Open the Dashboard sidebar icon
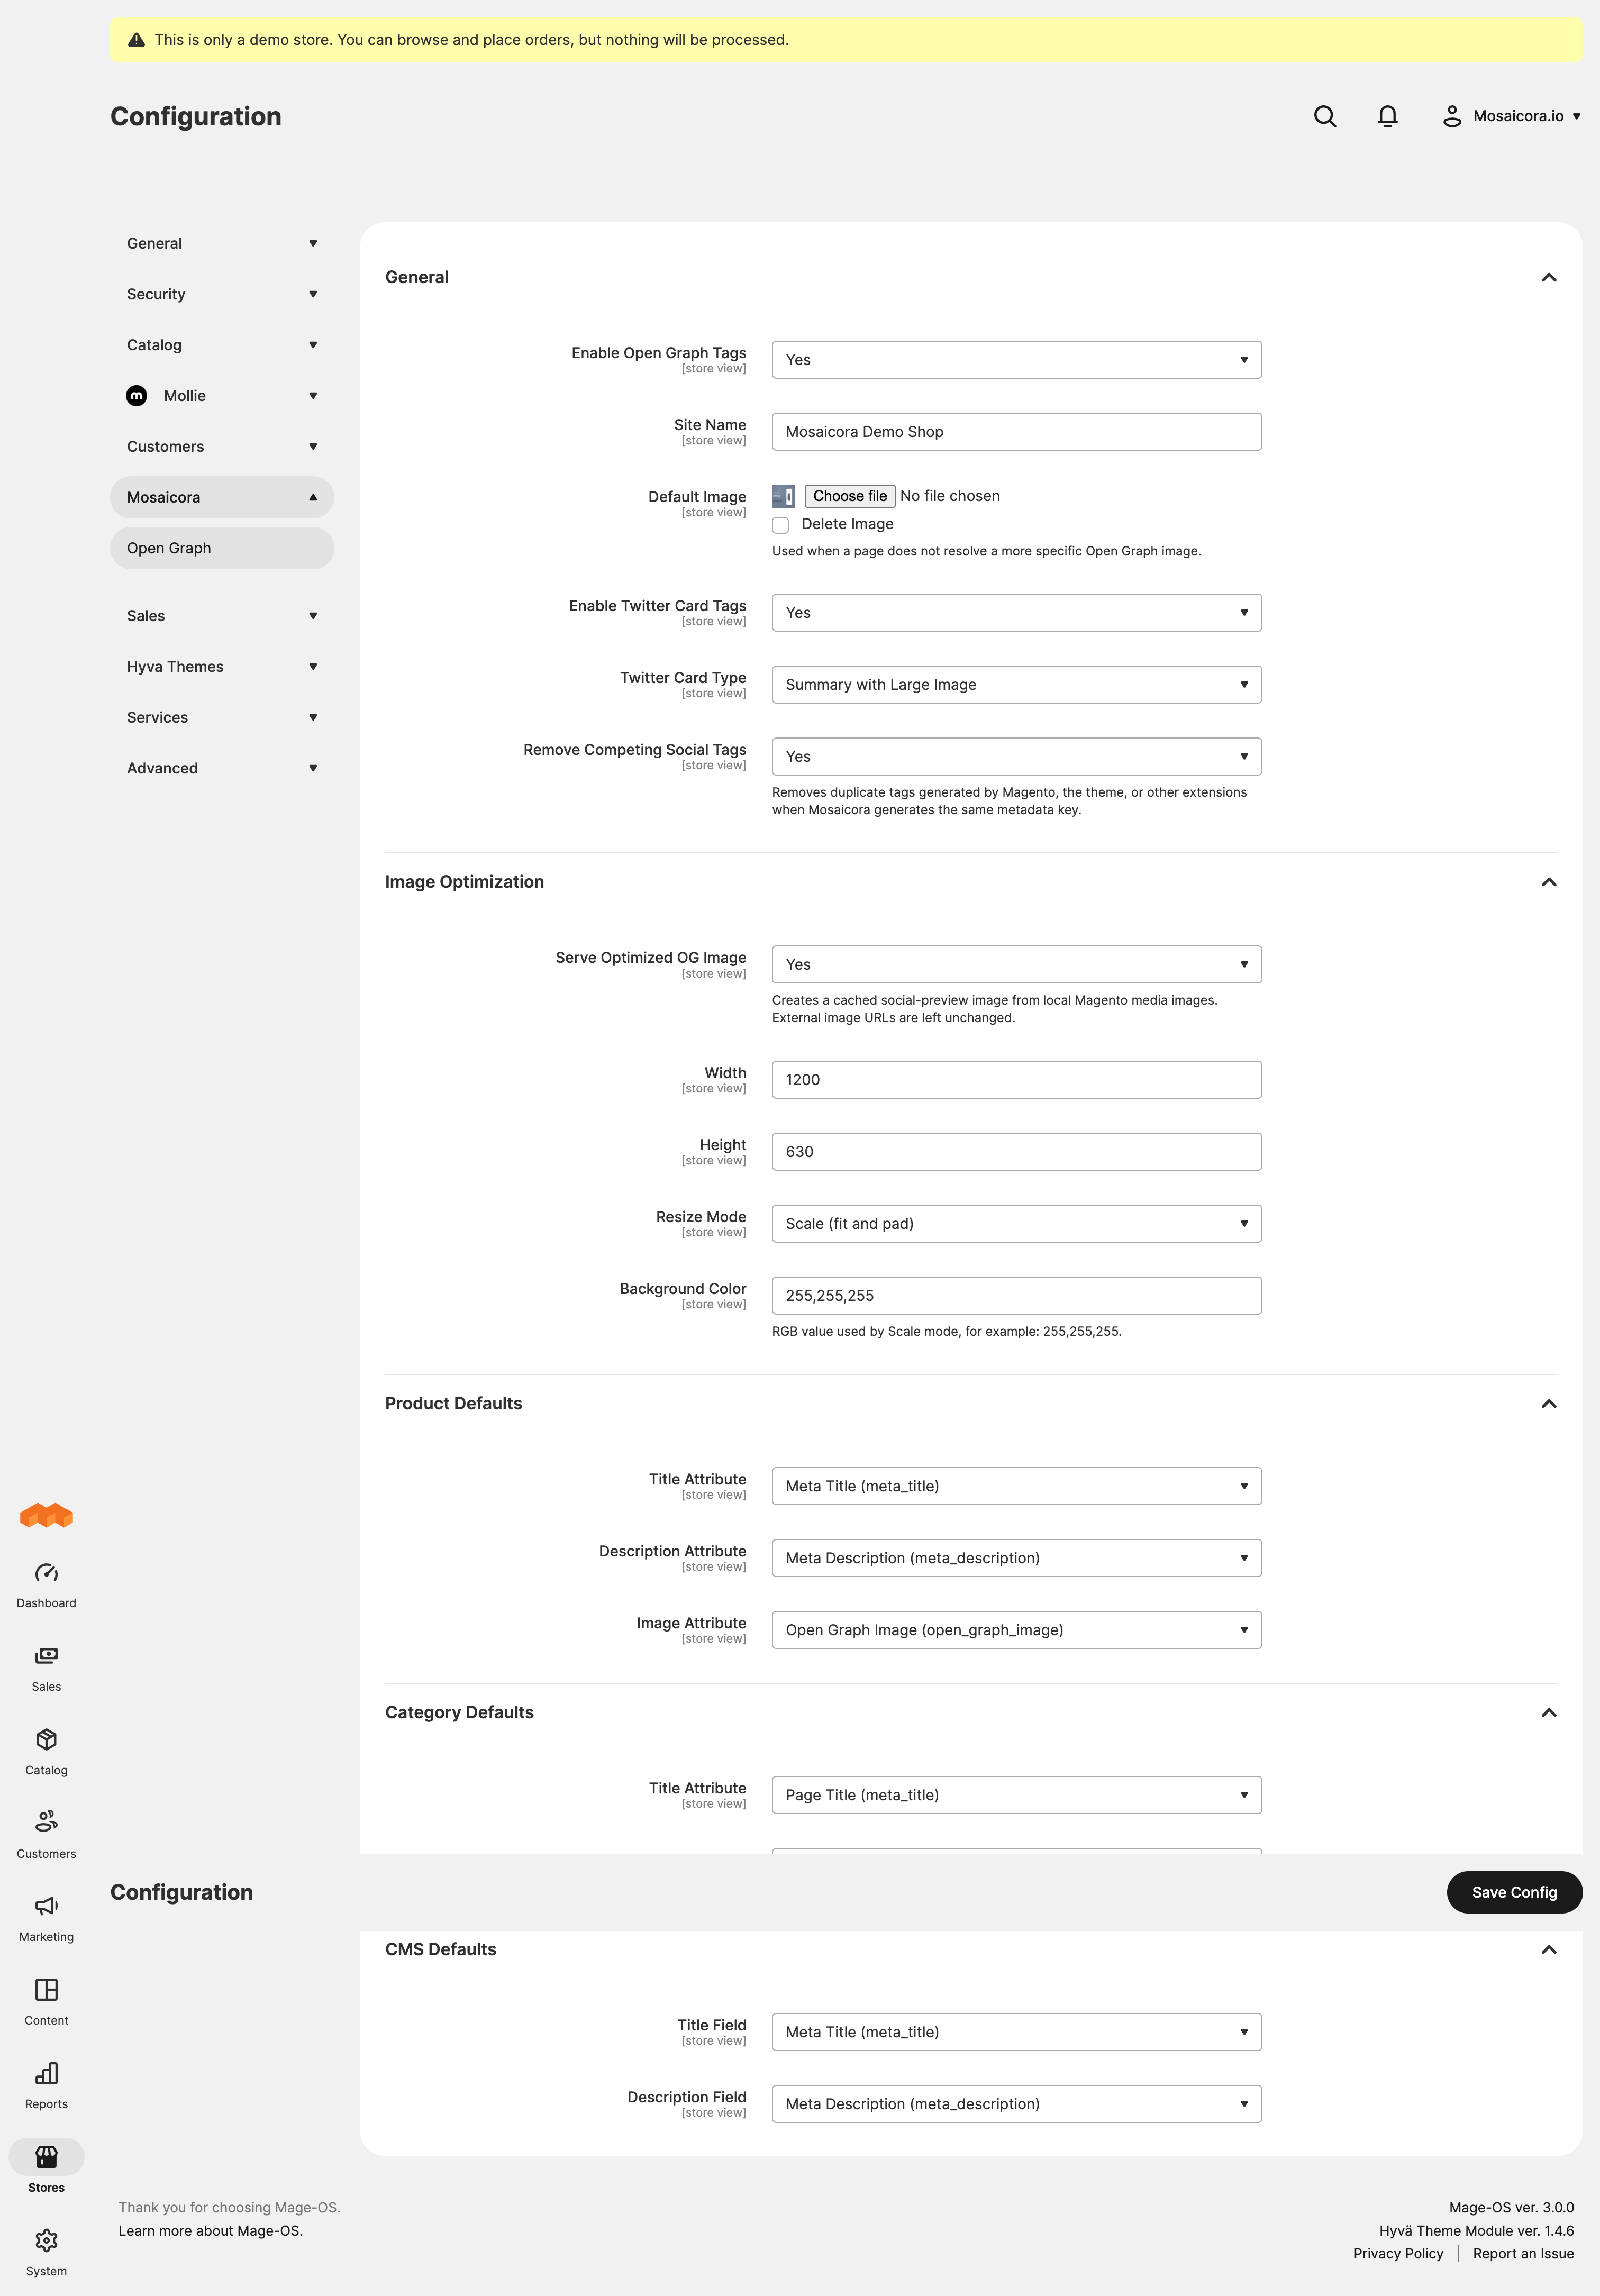The height and width of the screenshot is (2296, 1600). [46, 1585]
